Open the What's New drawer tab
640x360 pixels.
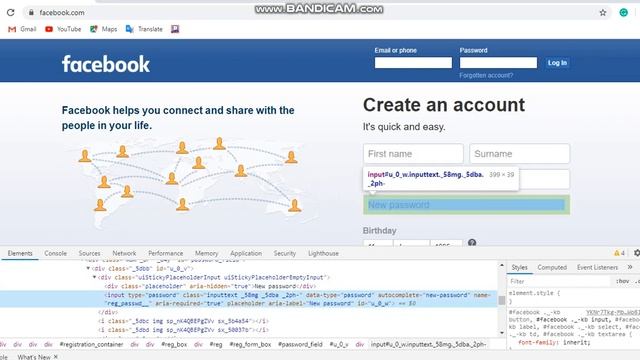click(34, 357)
